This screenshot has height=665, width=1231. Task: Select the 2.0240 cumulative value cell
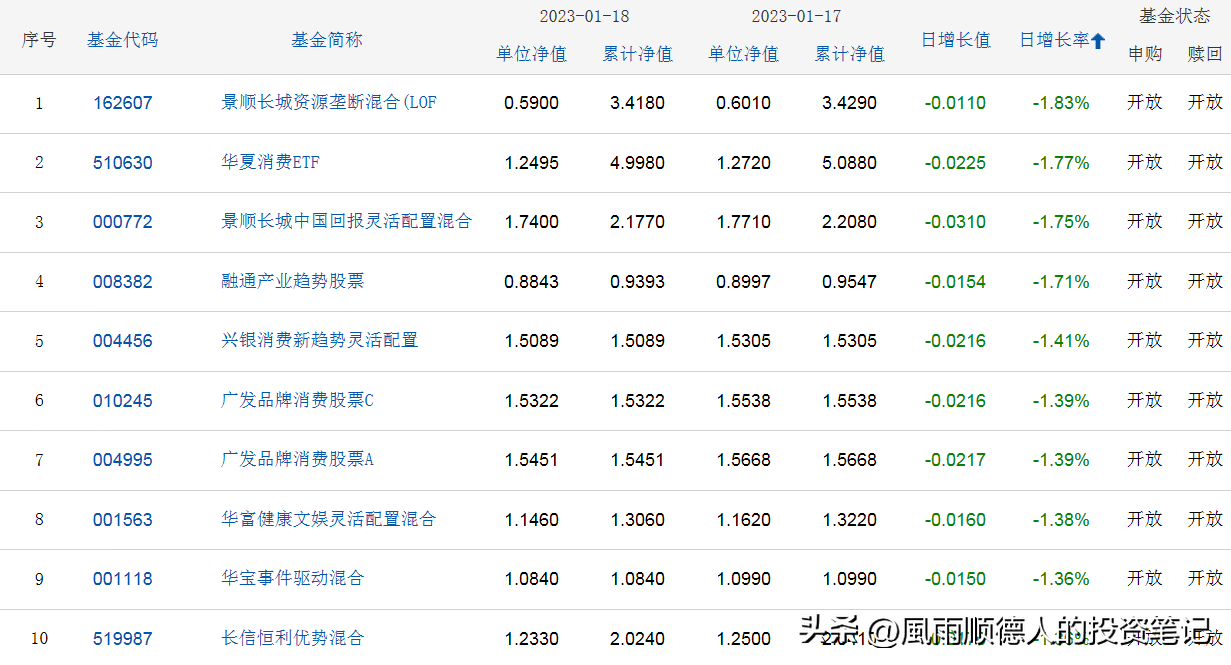tap(638, 639)
